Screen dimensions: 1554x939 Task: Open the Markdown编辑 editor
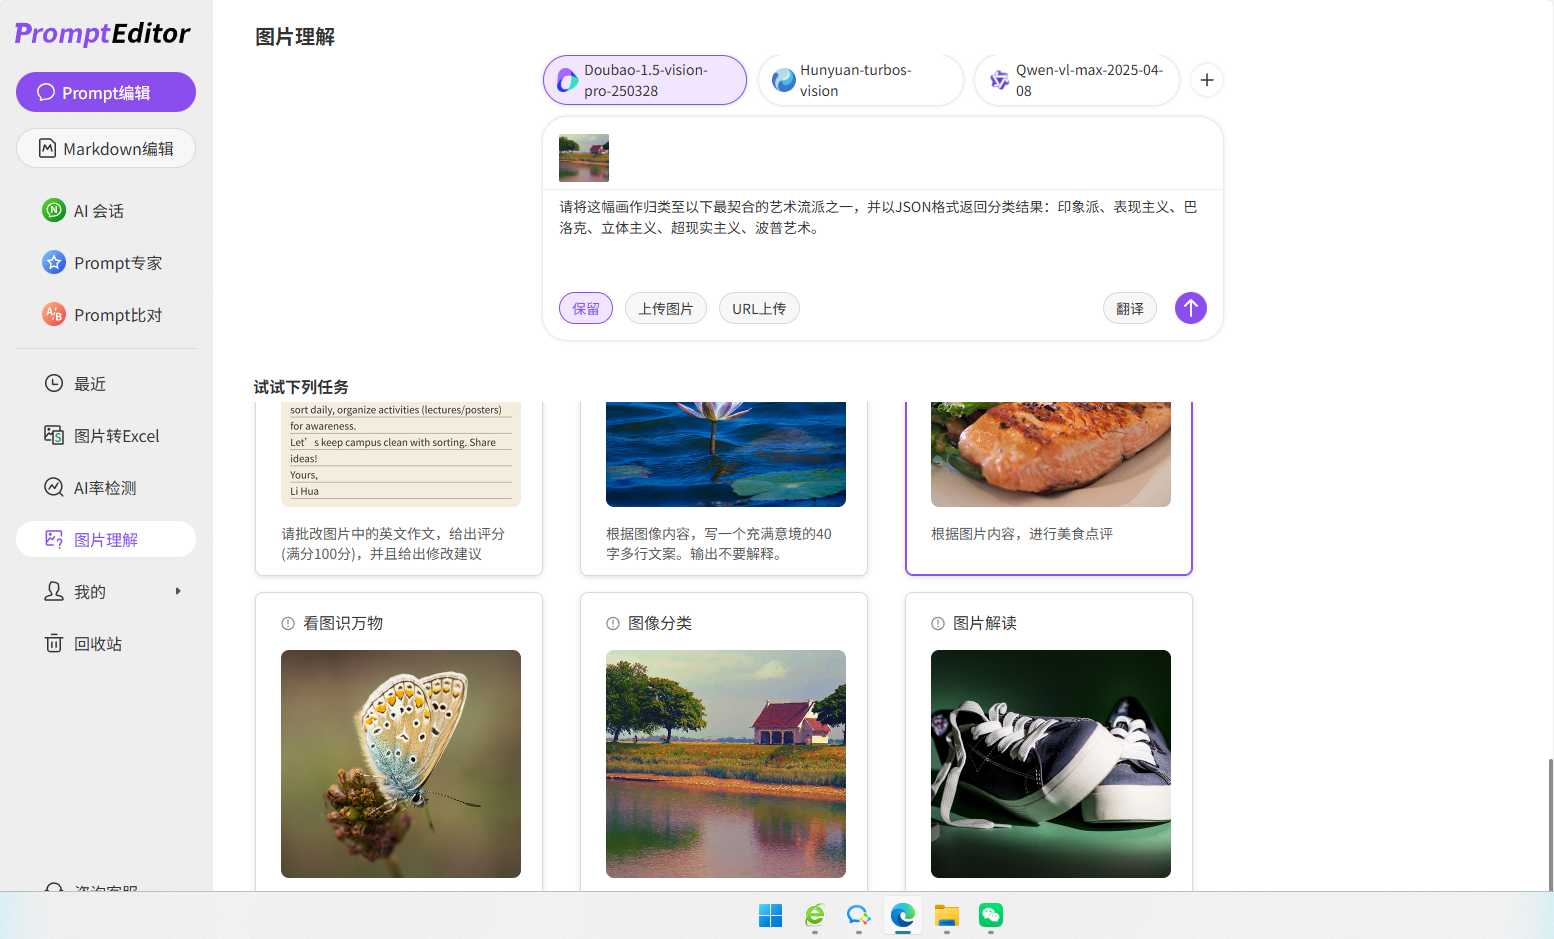[x=105, y=148]
